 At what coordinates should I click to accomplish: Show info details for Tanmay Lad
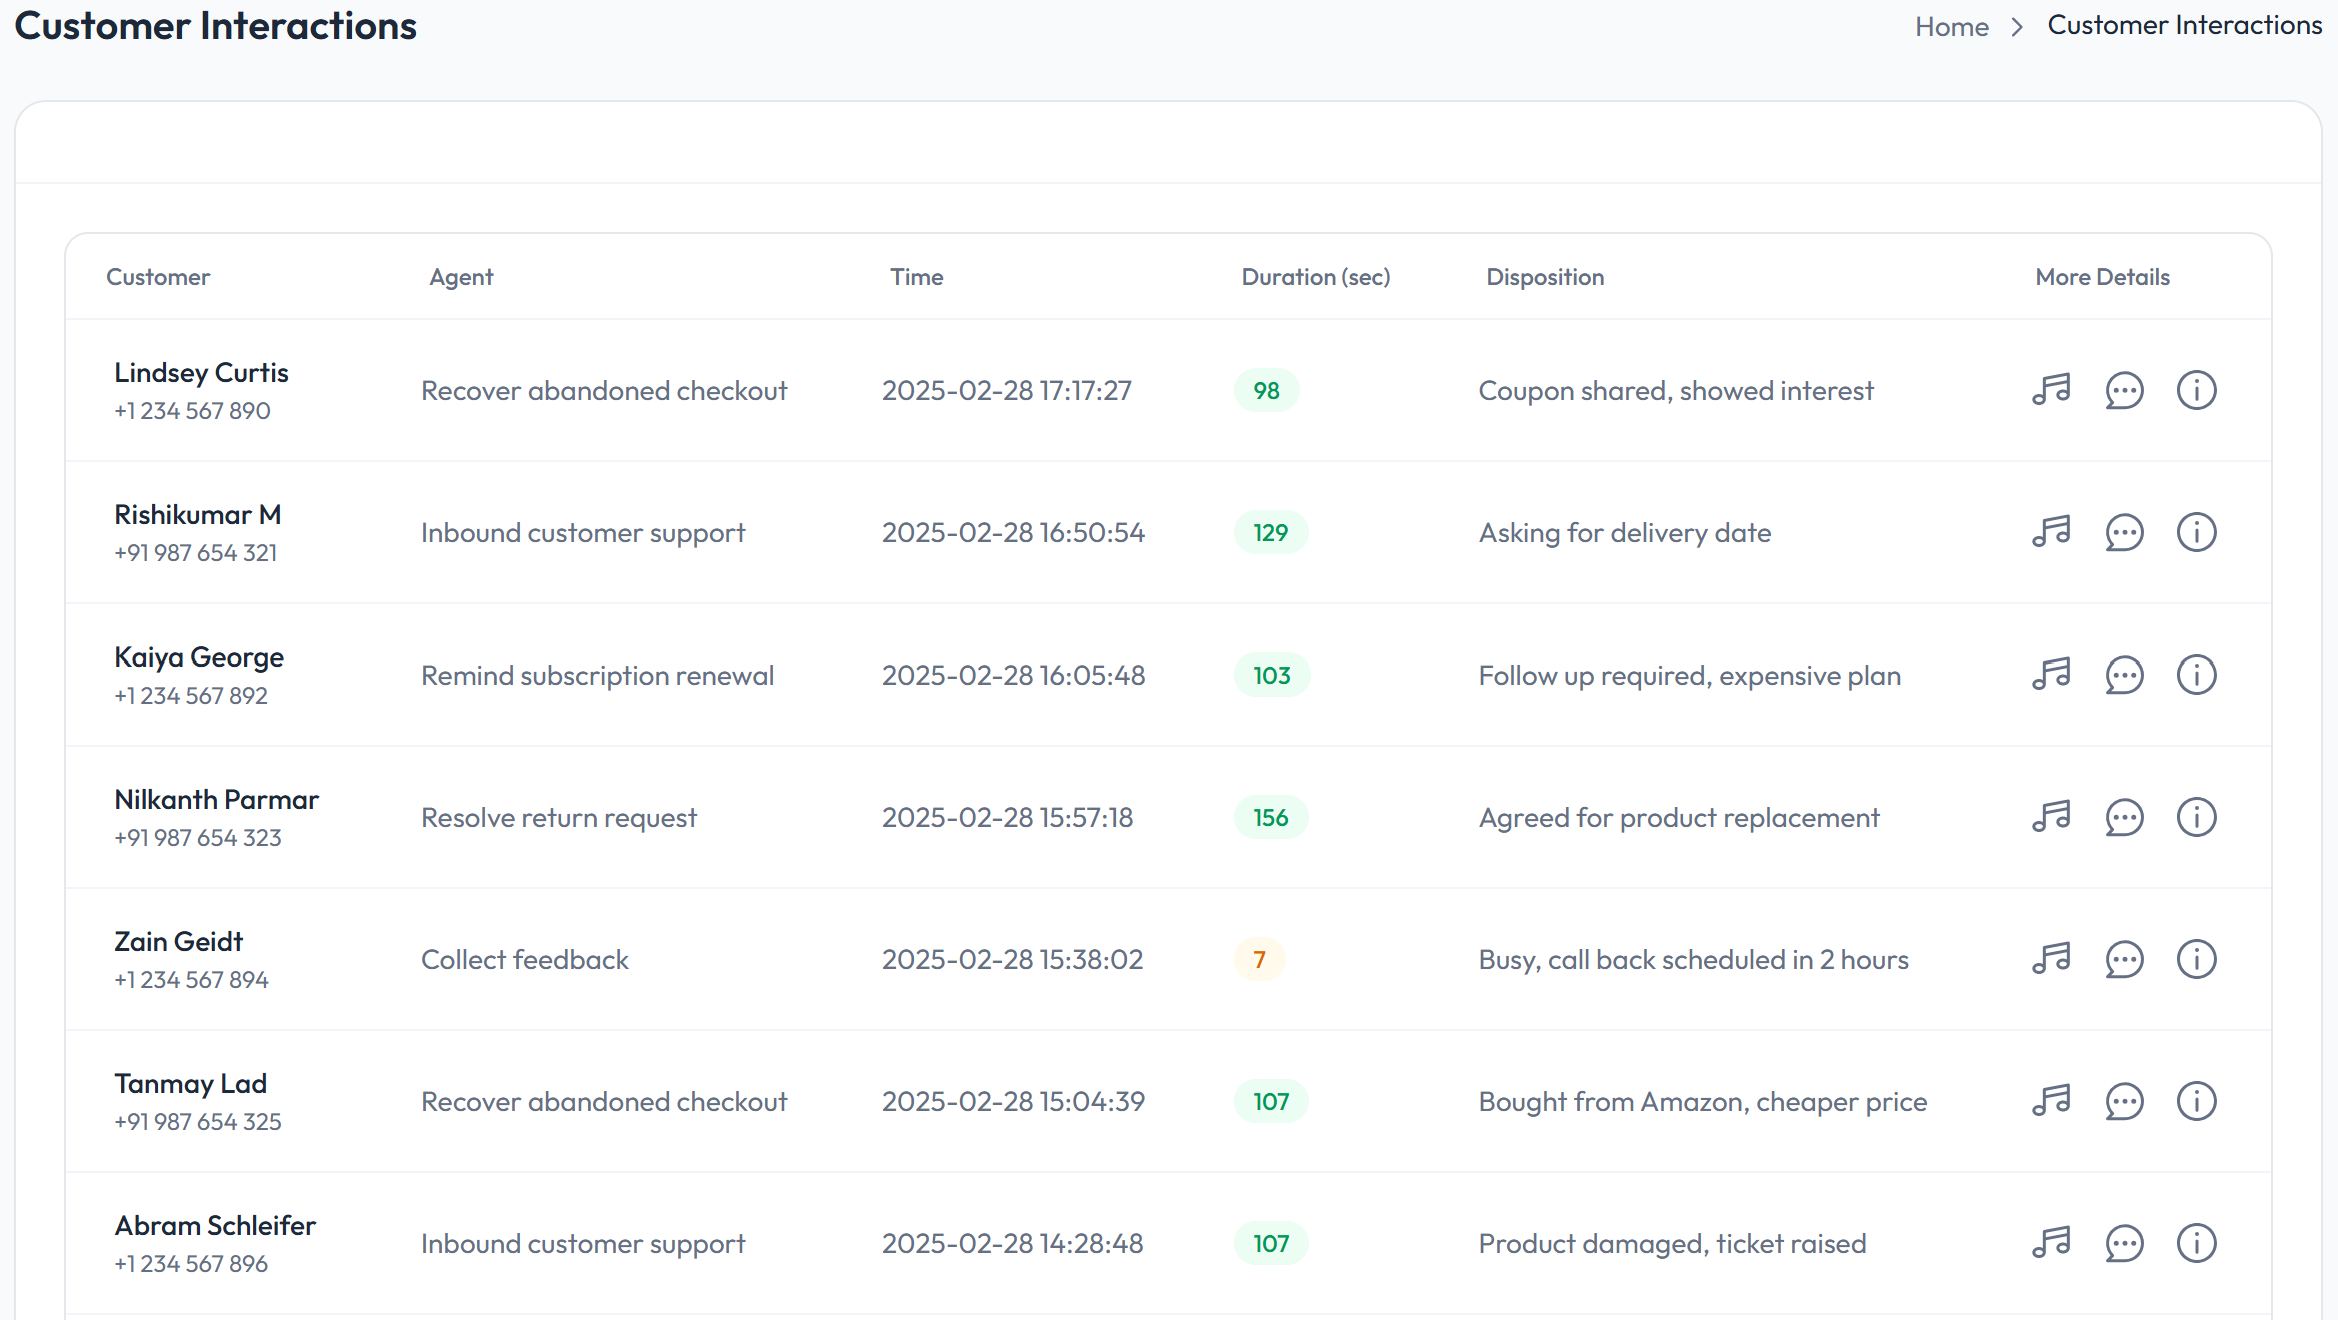point(2196,1102)
